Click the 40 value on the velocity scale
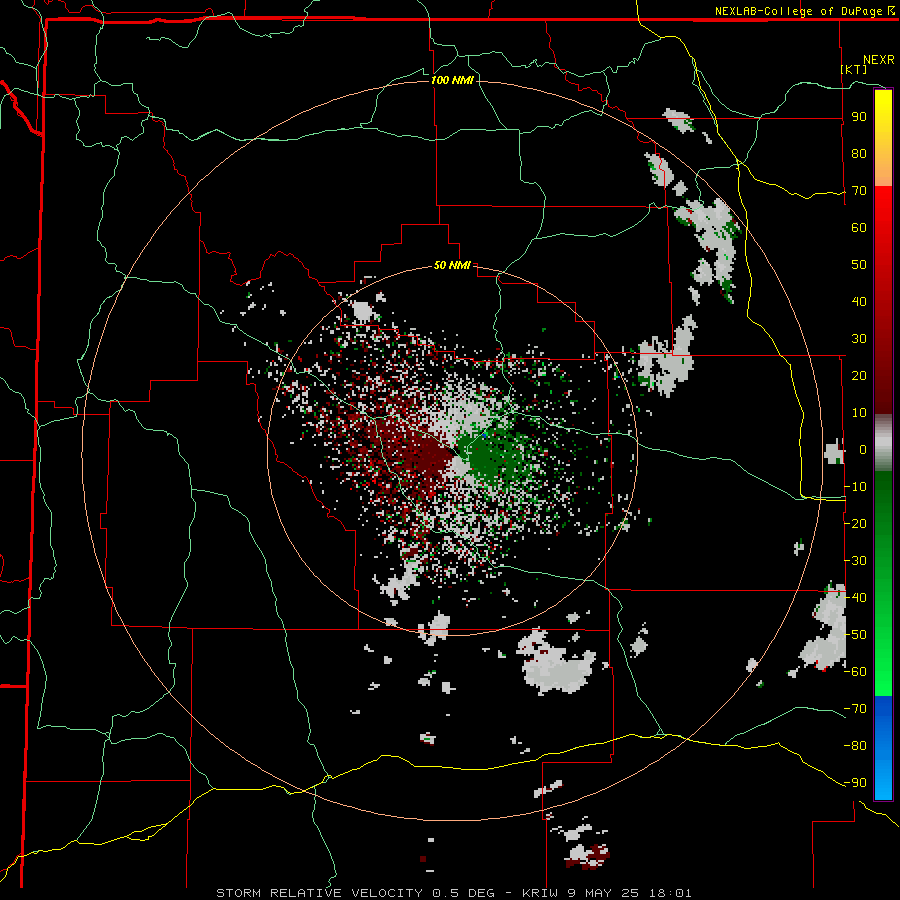900x900 pixels. pos(859,301)
